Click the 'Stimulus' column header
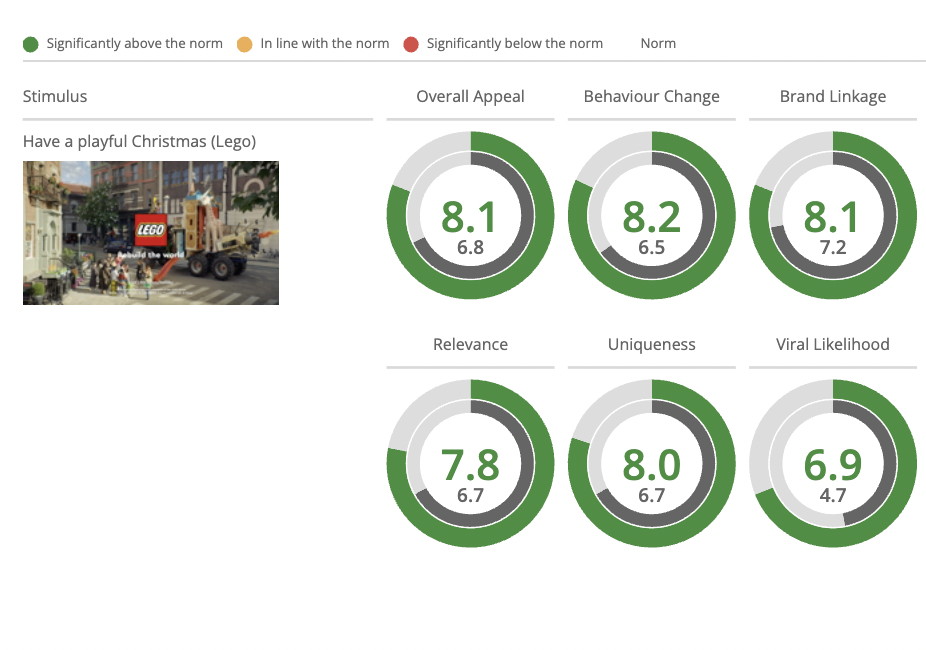This screenshot has width=926, height=650. point(55,96)
